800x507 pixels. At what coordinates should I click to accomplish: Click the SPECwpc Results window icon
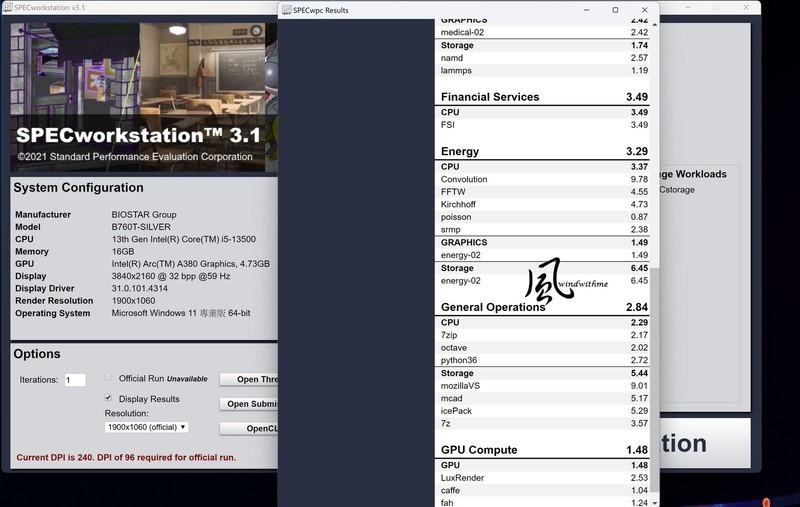coord(286,10)
